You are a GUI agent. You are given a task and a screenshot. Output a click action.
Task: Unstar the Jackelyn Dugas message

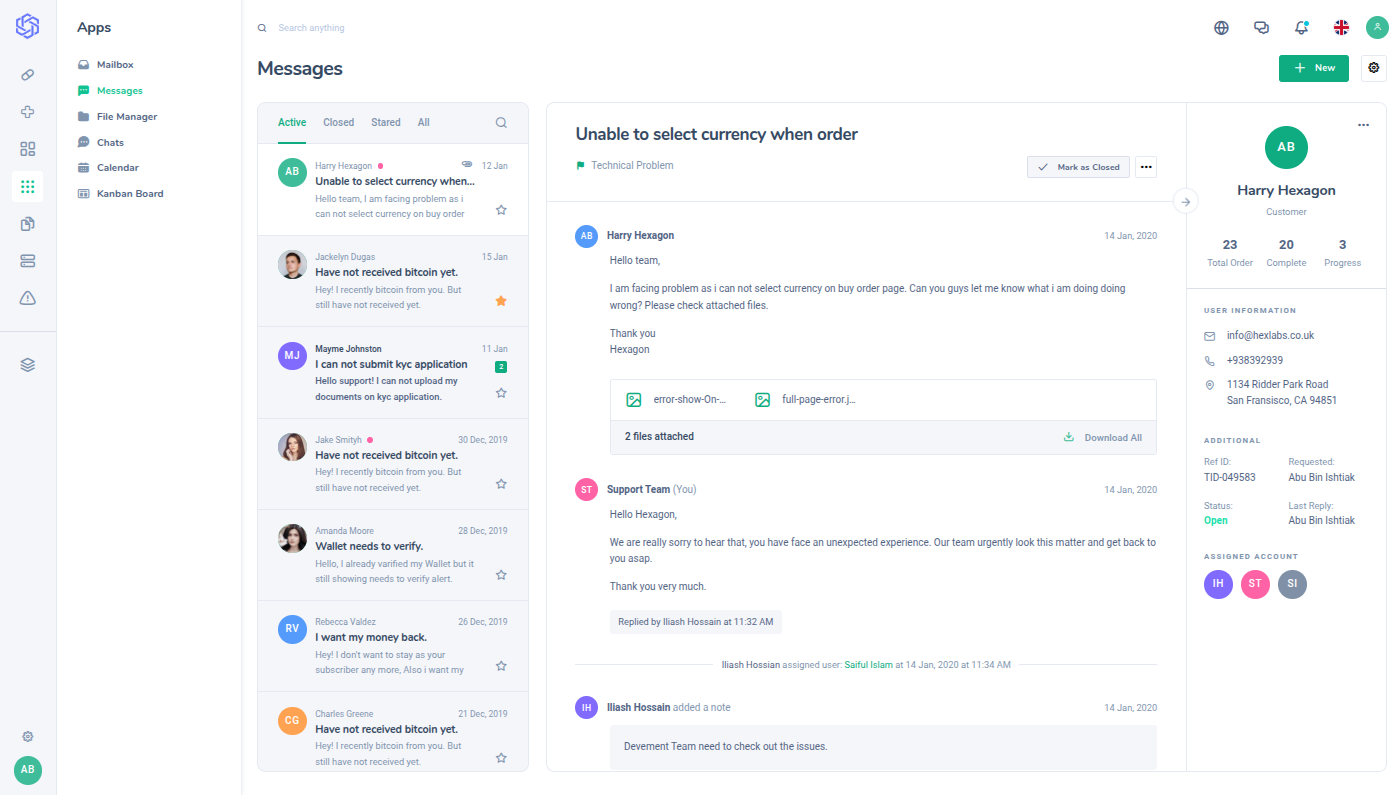501,301
